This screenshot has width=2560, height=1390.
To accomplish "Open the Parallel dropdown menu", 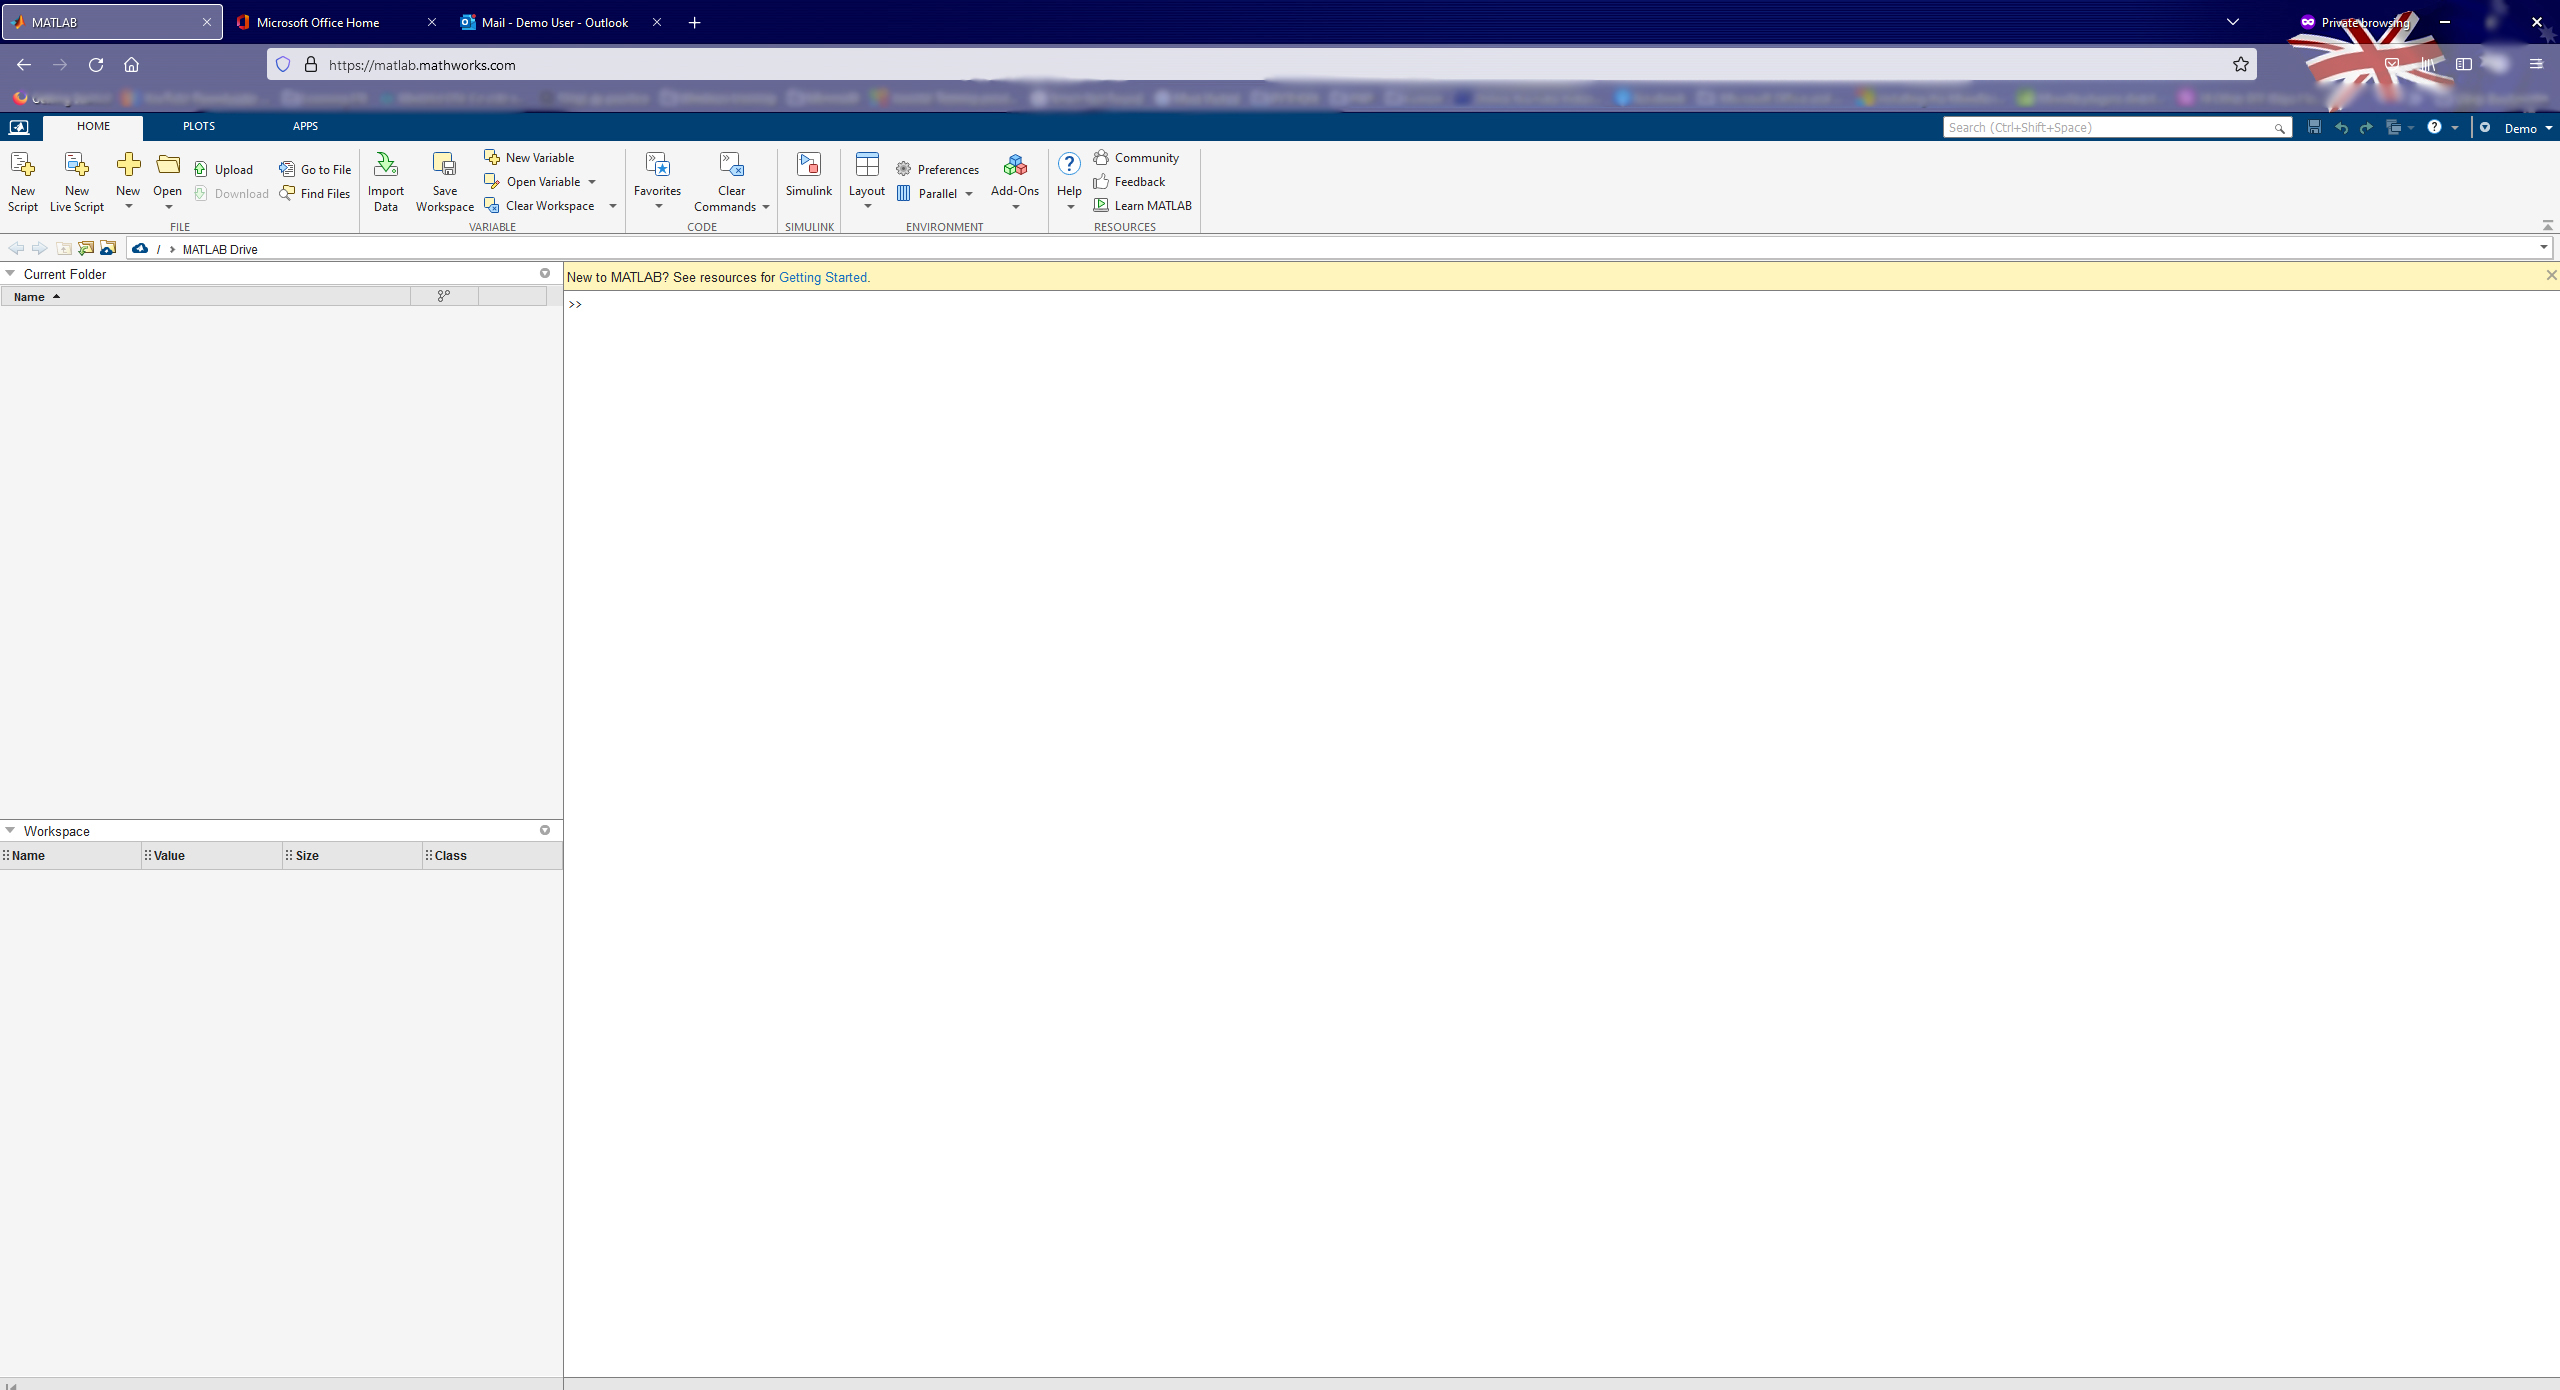I will pos(968,194).
